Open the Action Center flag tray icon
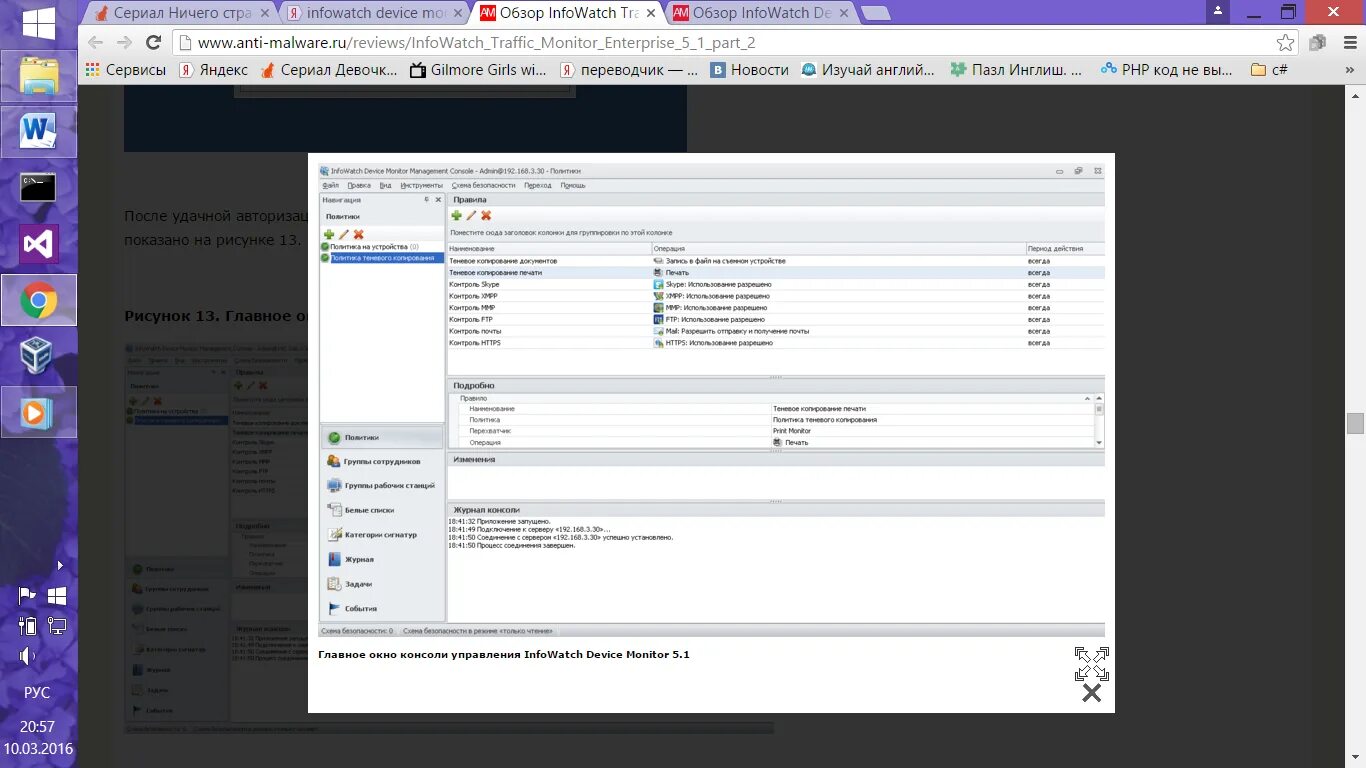 coord(27,596)
